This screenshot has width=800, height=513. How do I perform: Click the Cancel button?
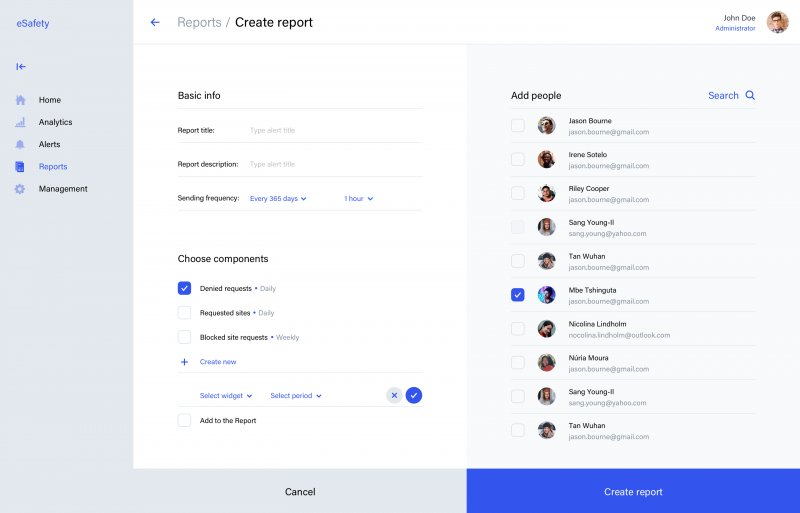click(300, 492)
